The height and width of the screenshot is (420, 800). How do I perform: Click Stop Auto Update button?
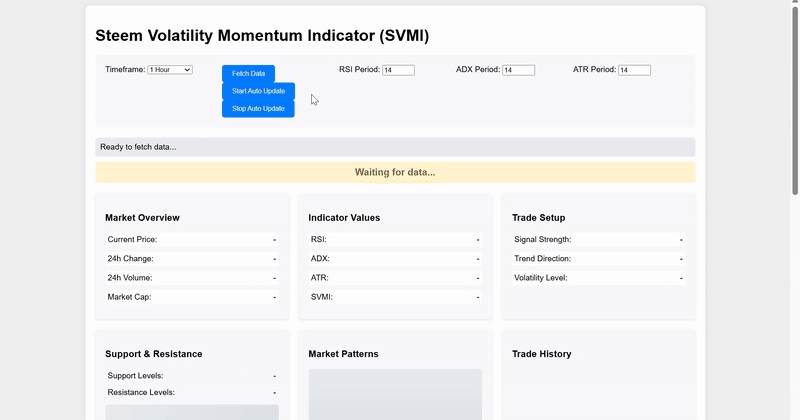258,108
